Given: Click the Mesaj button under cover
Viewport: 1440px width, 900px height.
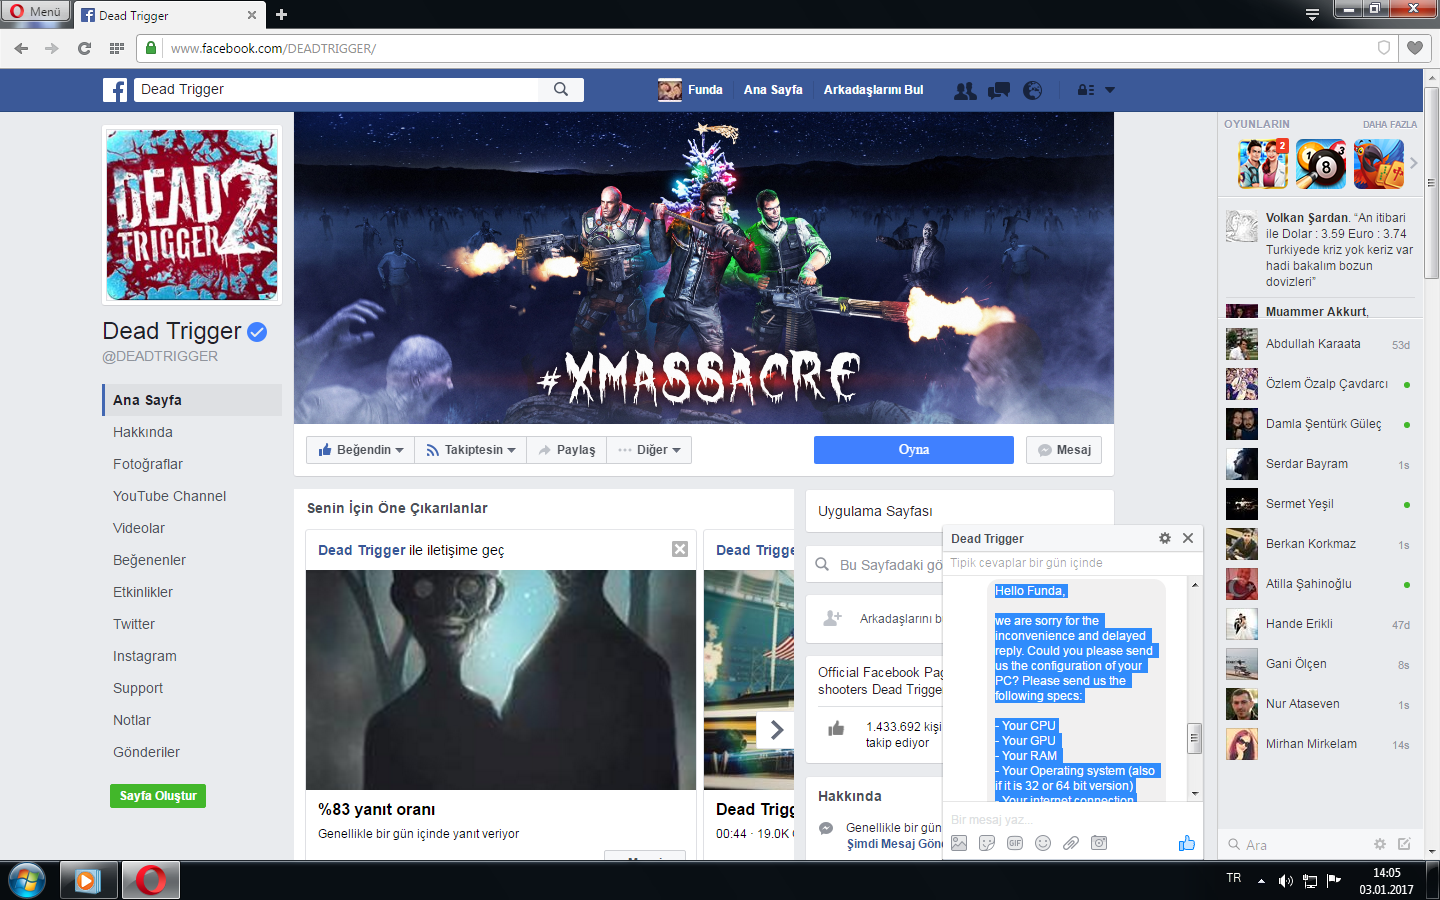Looking at the screenshot, I should click(x=1064, y=450).
